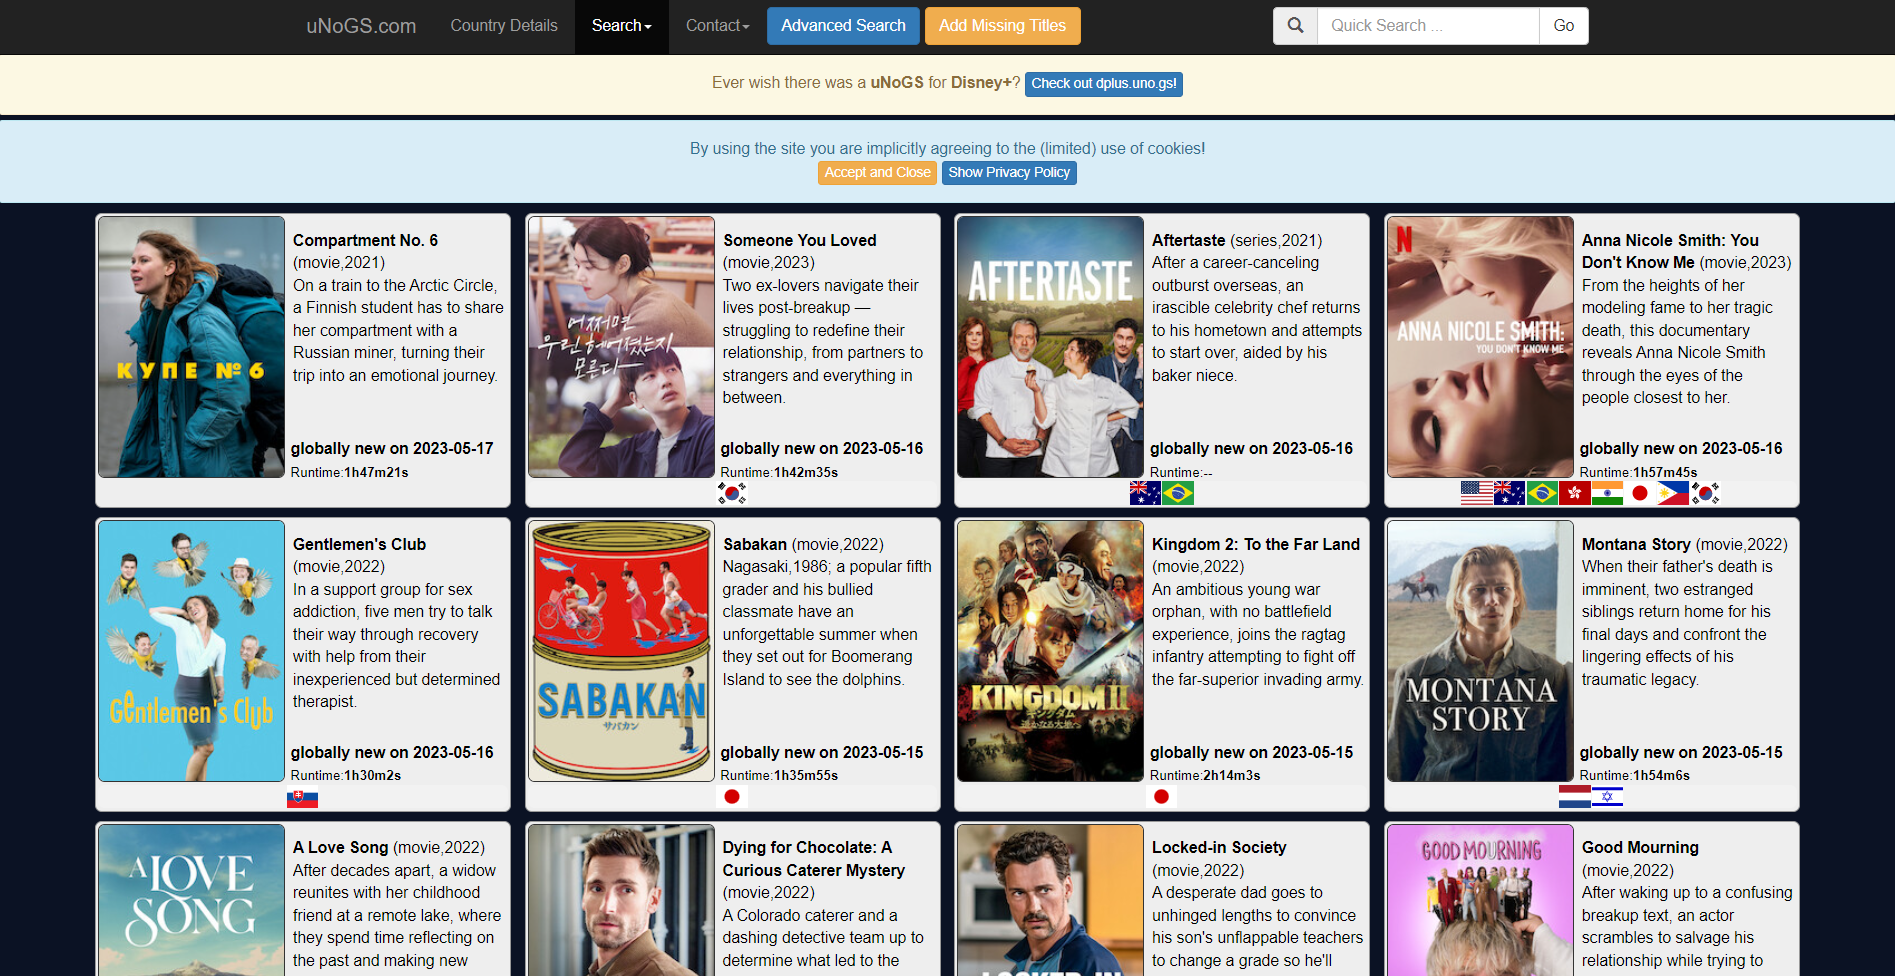
Task: Click Slovakia flag under Gentlemen's Club
Action: (302, 797)
